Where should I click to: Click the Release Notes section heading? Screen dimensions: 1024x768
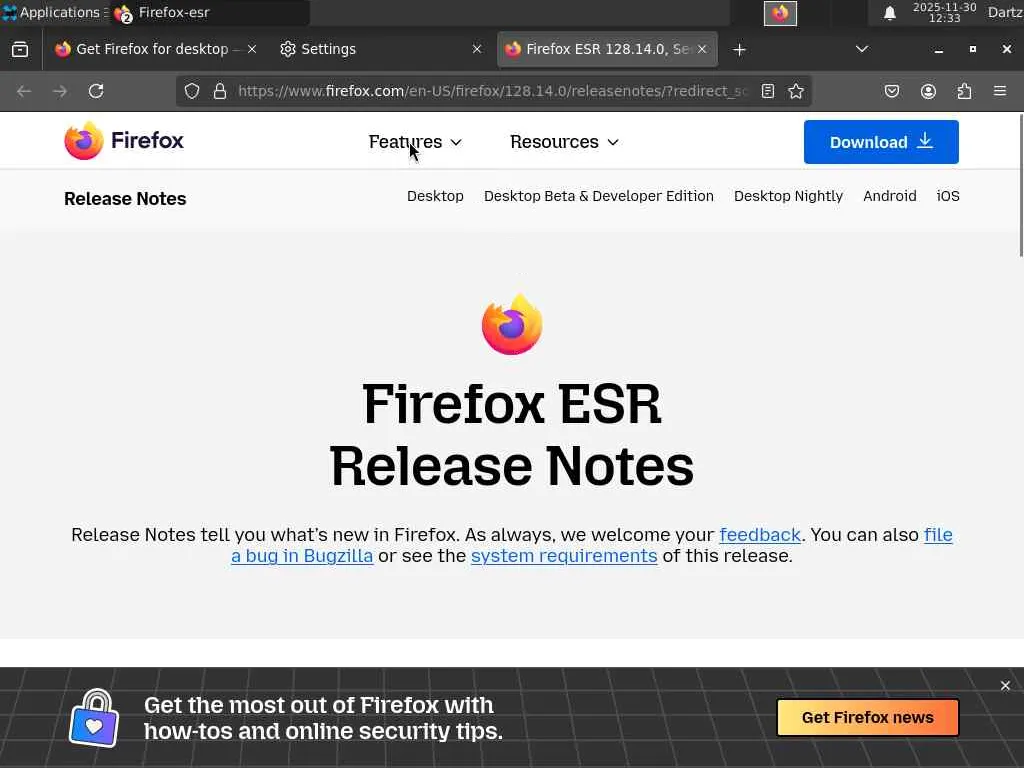coord(125,199)
